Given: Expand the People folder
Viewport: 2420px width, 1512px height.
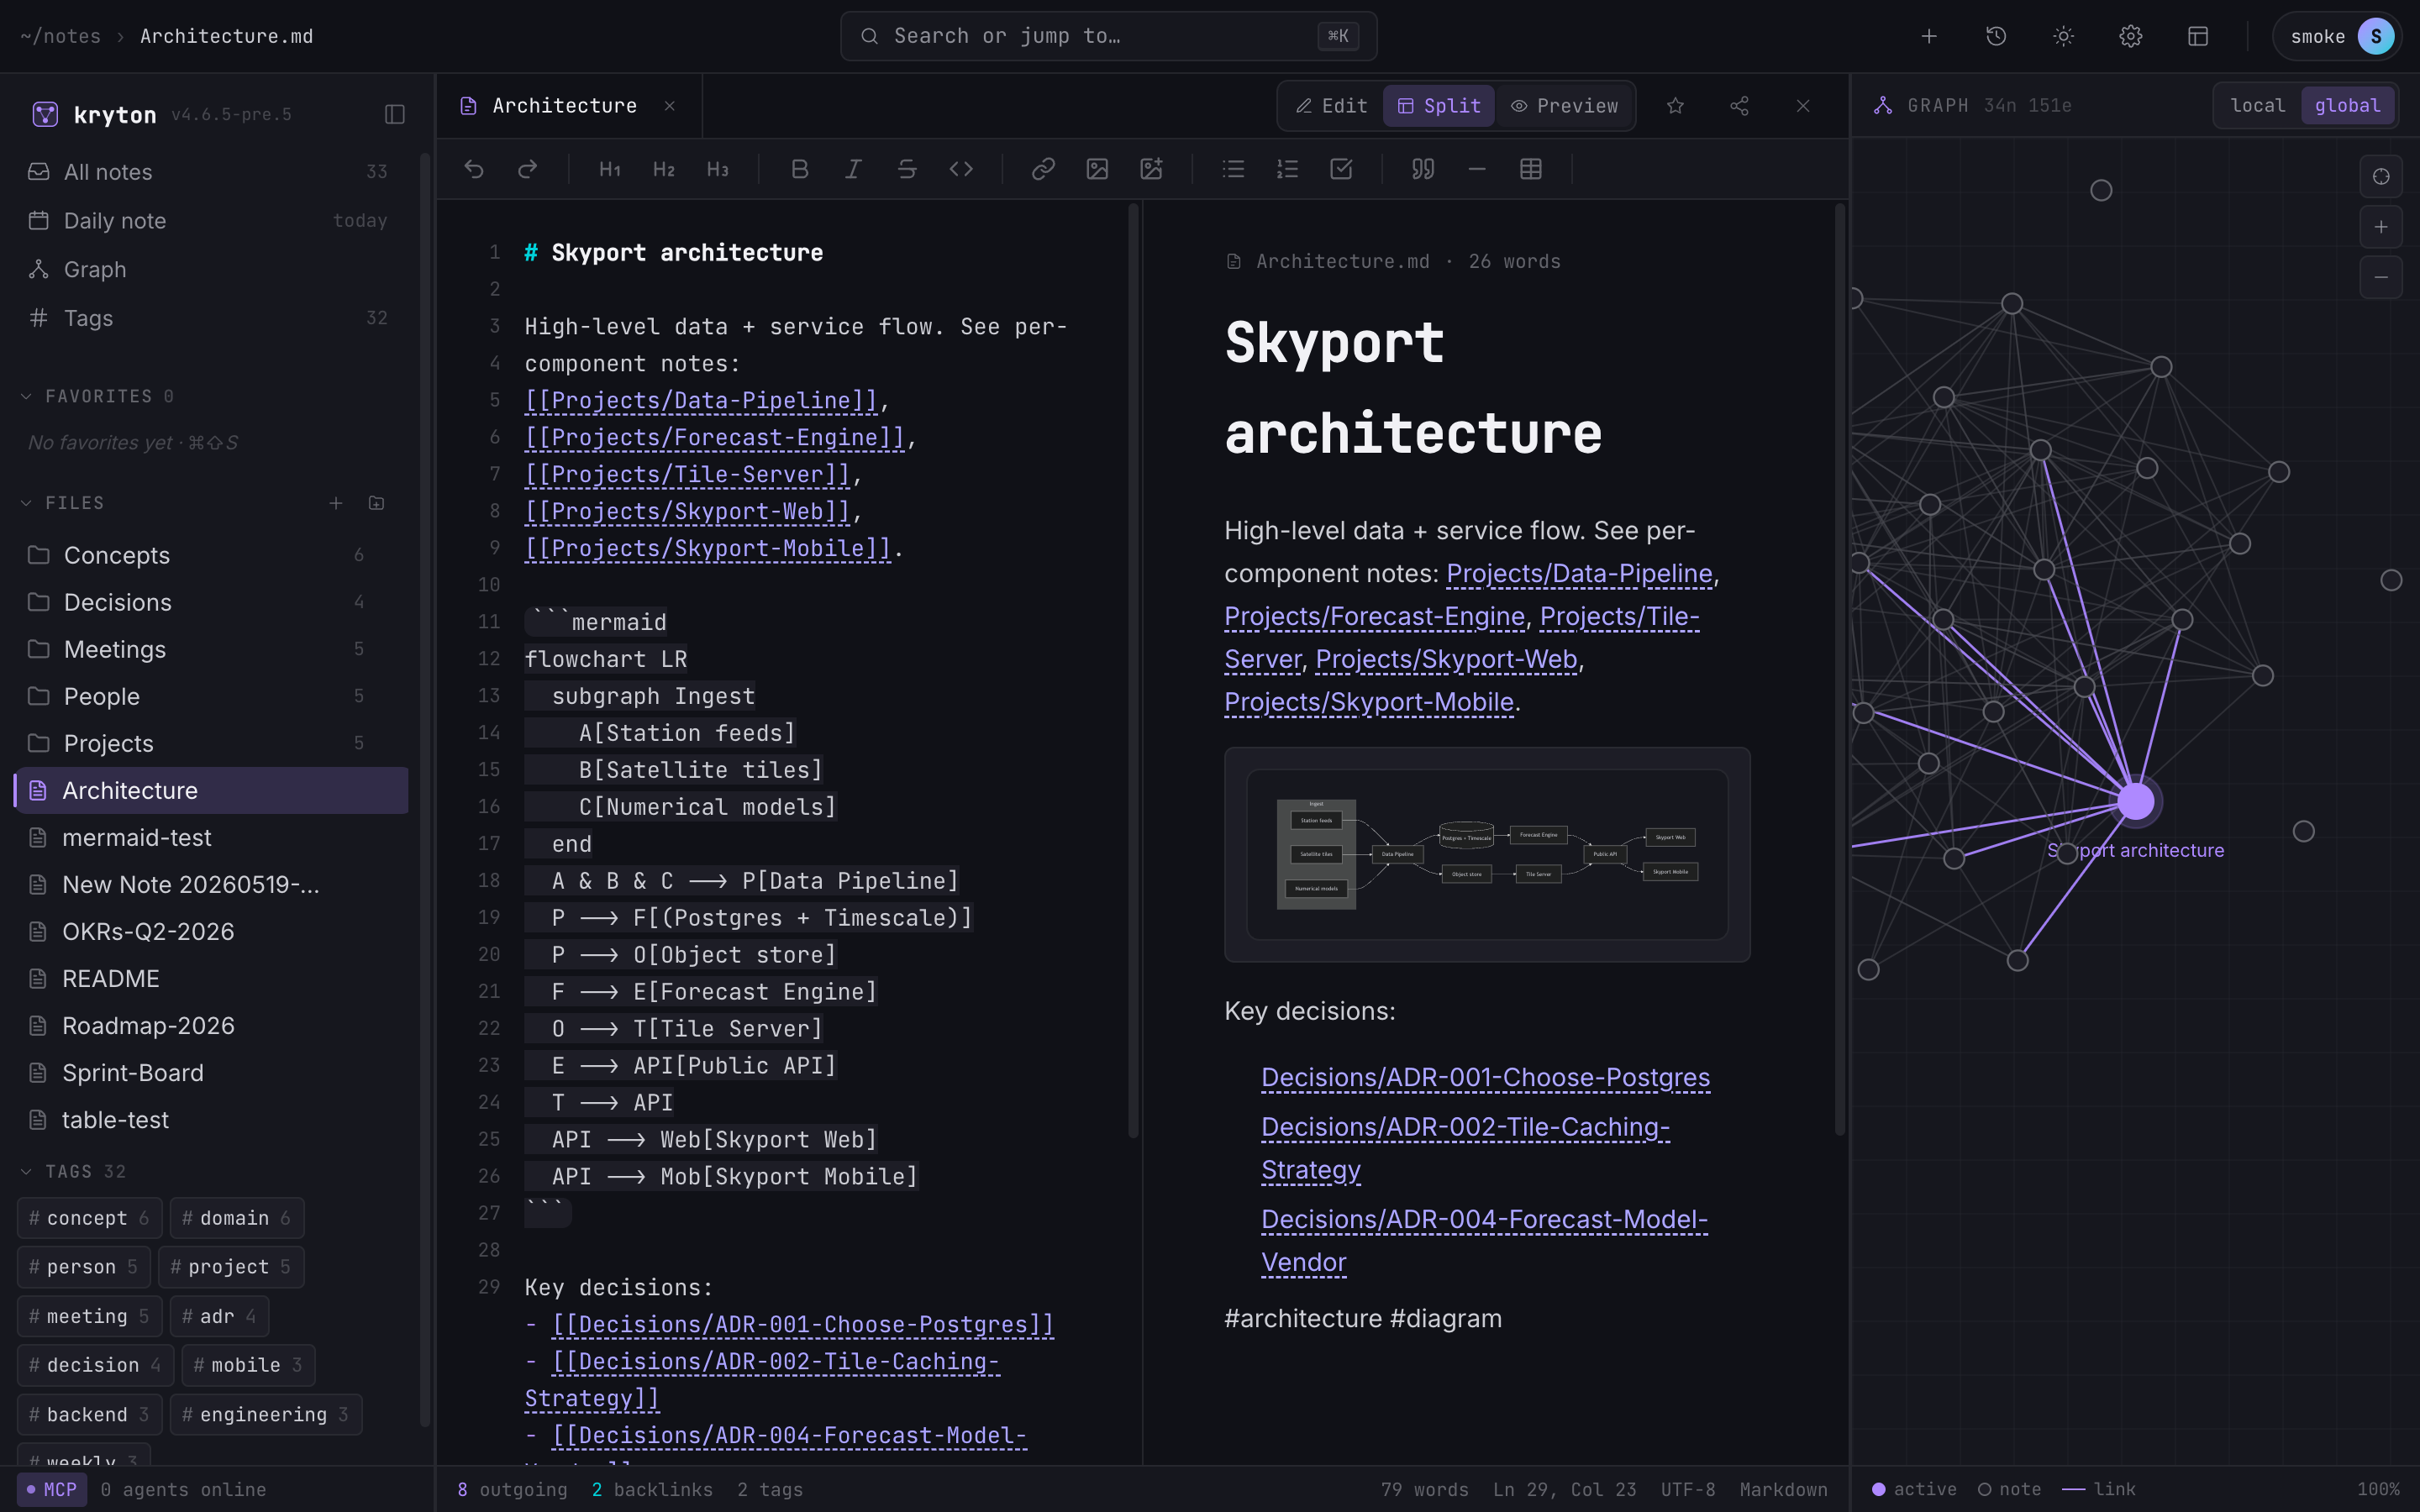Looking at the screenshot, I should [x=211, y=696].
